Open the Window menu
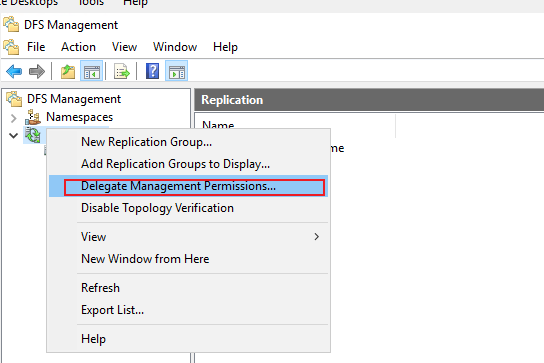The width and height of the screenshot is (544, 363). coord(175,47)
